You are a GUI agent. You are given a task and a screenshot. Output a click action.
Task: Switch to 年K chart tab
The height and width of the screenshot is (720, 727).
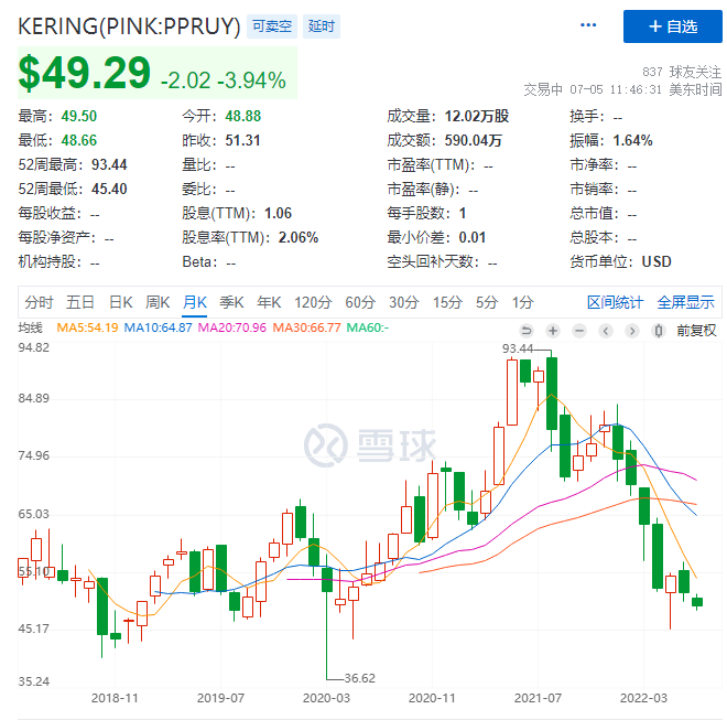269,302
